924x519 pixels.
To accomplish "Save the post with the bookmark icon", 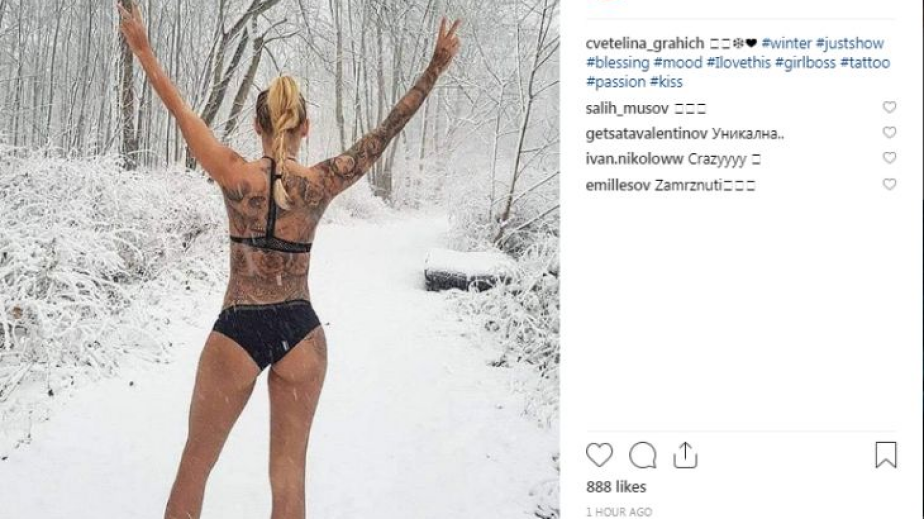I will pos(886,455).
